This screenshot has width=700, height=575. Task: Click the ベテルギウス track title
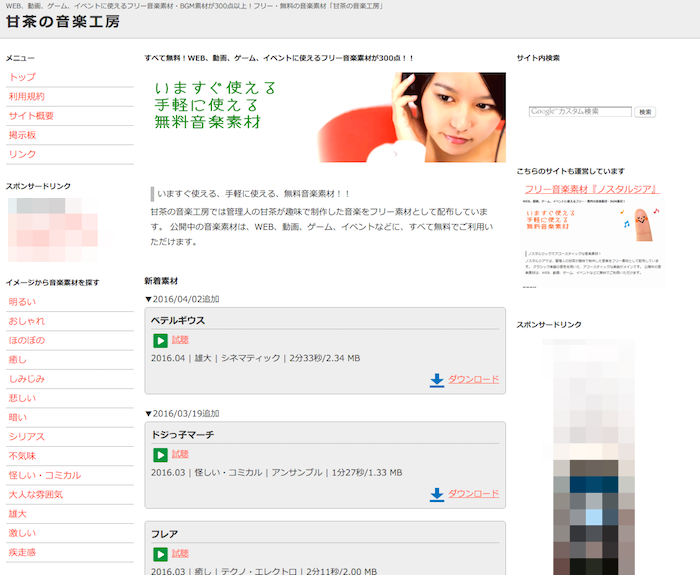click(178, 320)
